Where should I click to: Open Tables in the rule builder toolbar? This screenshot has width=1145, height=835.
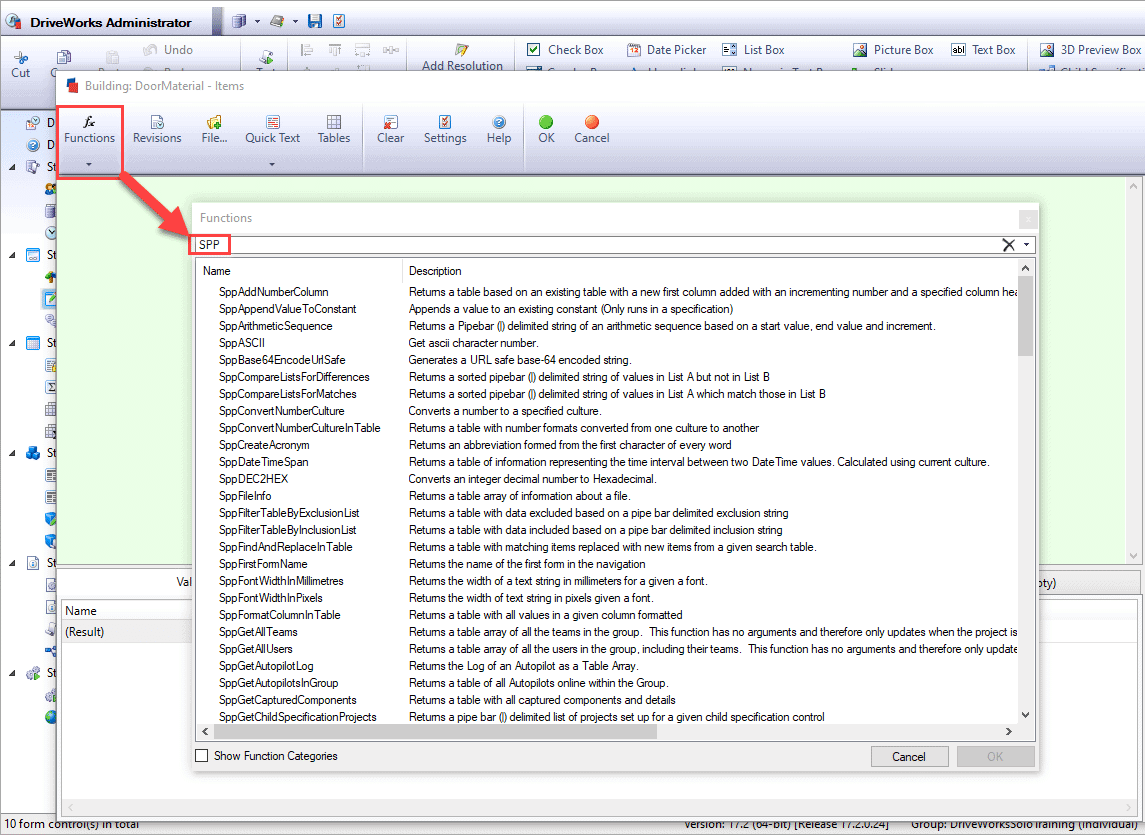pyautogui.click(x=334, y=130)
